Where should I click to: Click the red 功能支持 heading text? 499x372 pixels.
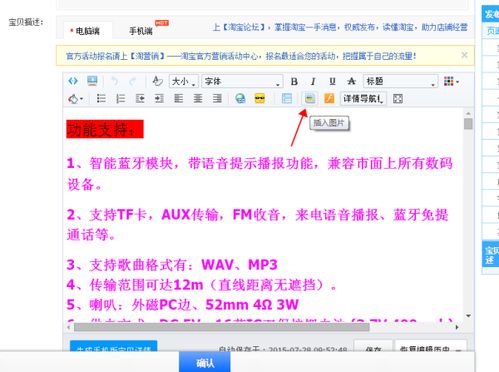[x=105, y=129]
